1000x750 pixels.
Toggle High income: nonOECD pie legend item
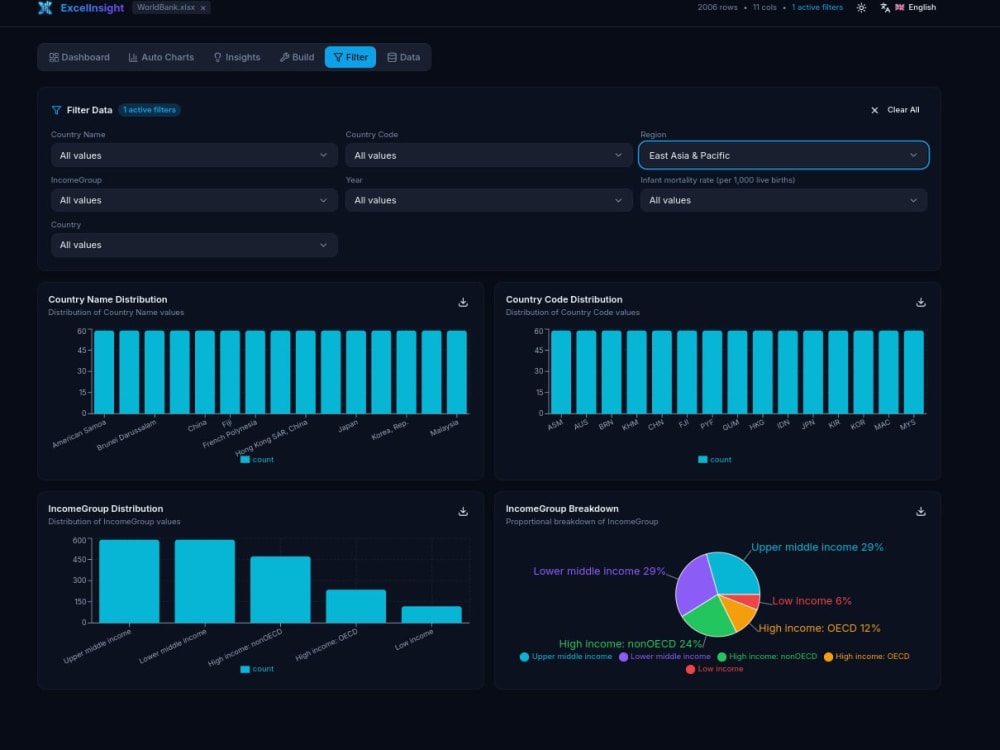767,656
